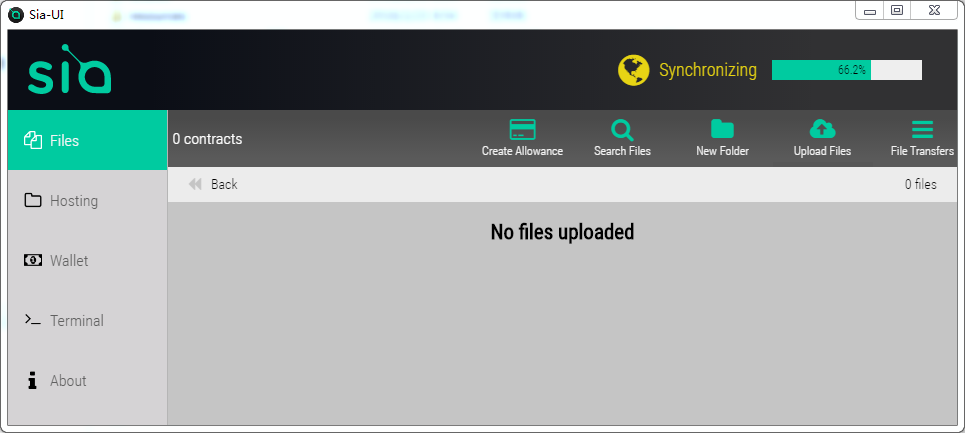Open File Transfers hamburger icon
The height and width of the screenshot is (433, 965).
coord(922,129)
